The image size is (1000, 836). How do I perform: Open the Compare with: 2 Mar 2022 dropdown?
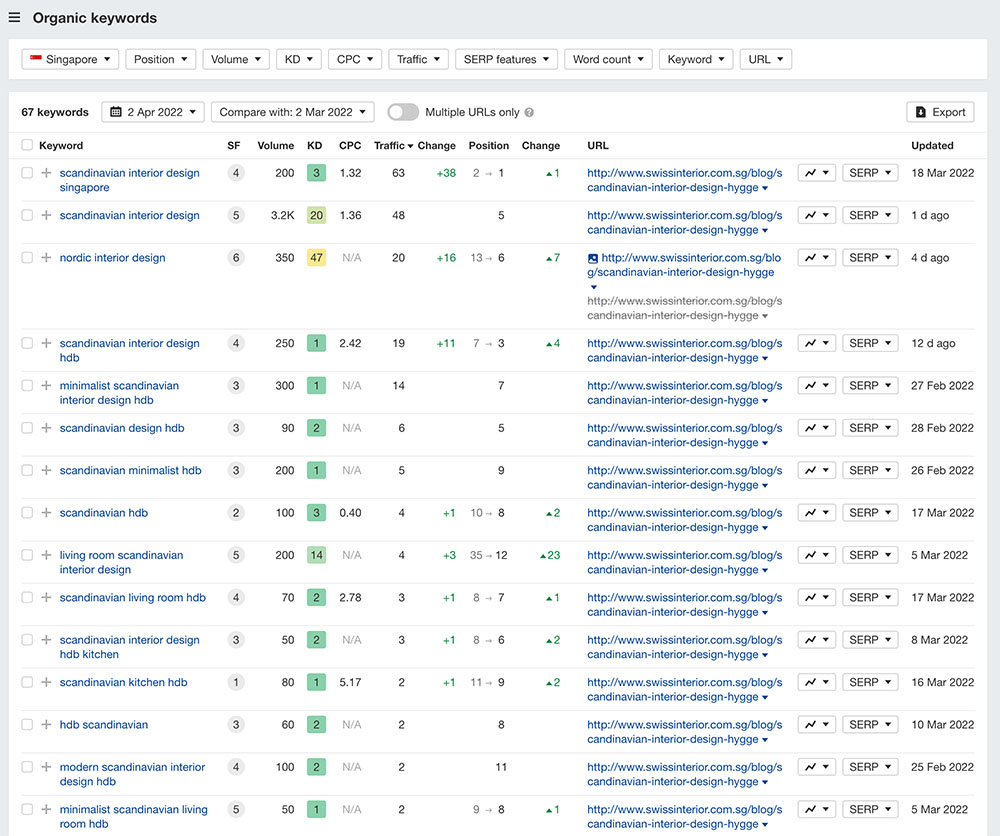[x=292, y=112]
